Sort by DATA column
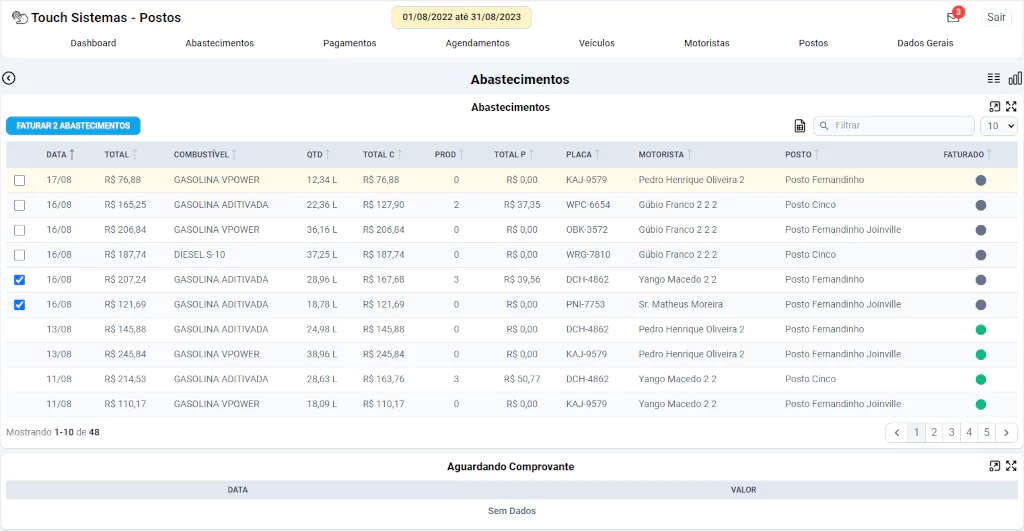This screenshot has height=531, width=1024. (x=60, y=155)
